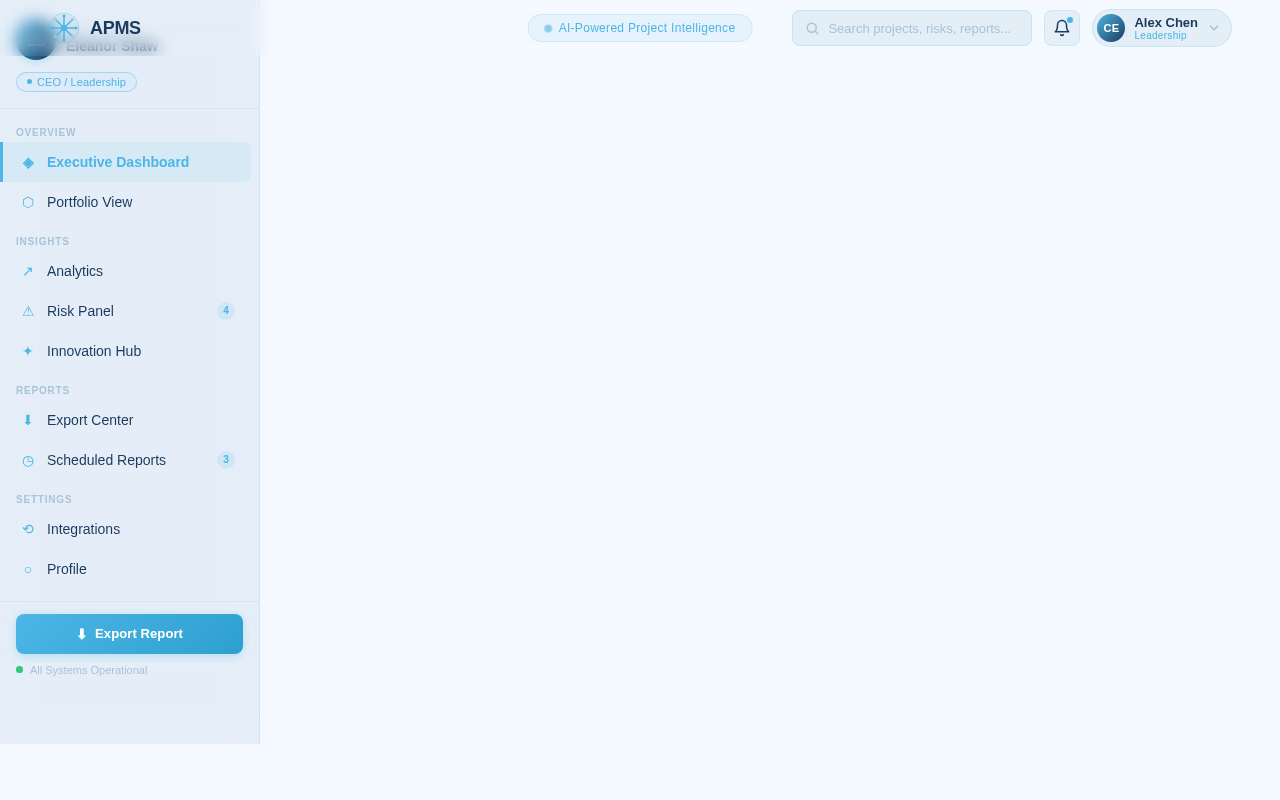1280x800 pixels.
Task: Open the notifications bell
Action: click(x=1061, y=28)
